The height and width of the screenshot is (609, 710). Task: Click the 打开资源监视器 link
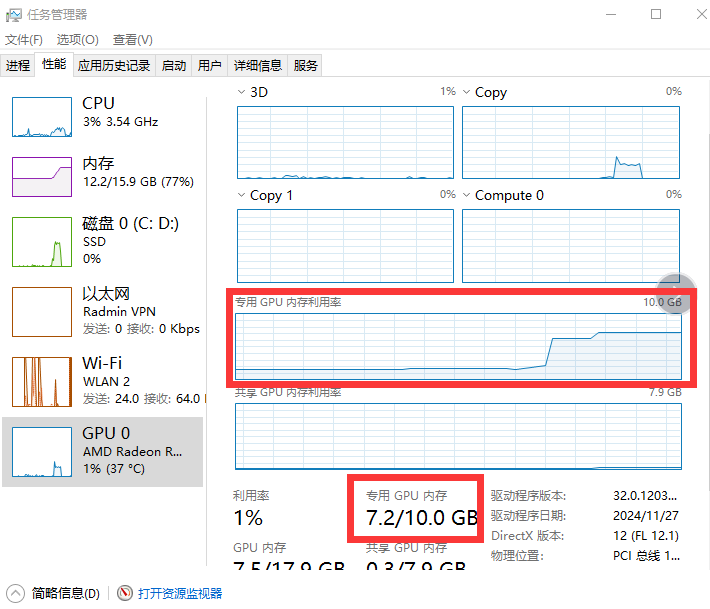click(x=180, y=593)
